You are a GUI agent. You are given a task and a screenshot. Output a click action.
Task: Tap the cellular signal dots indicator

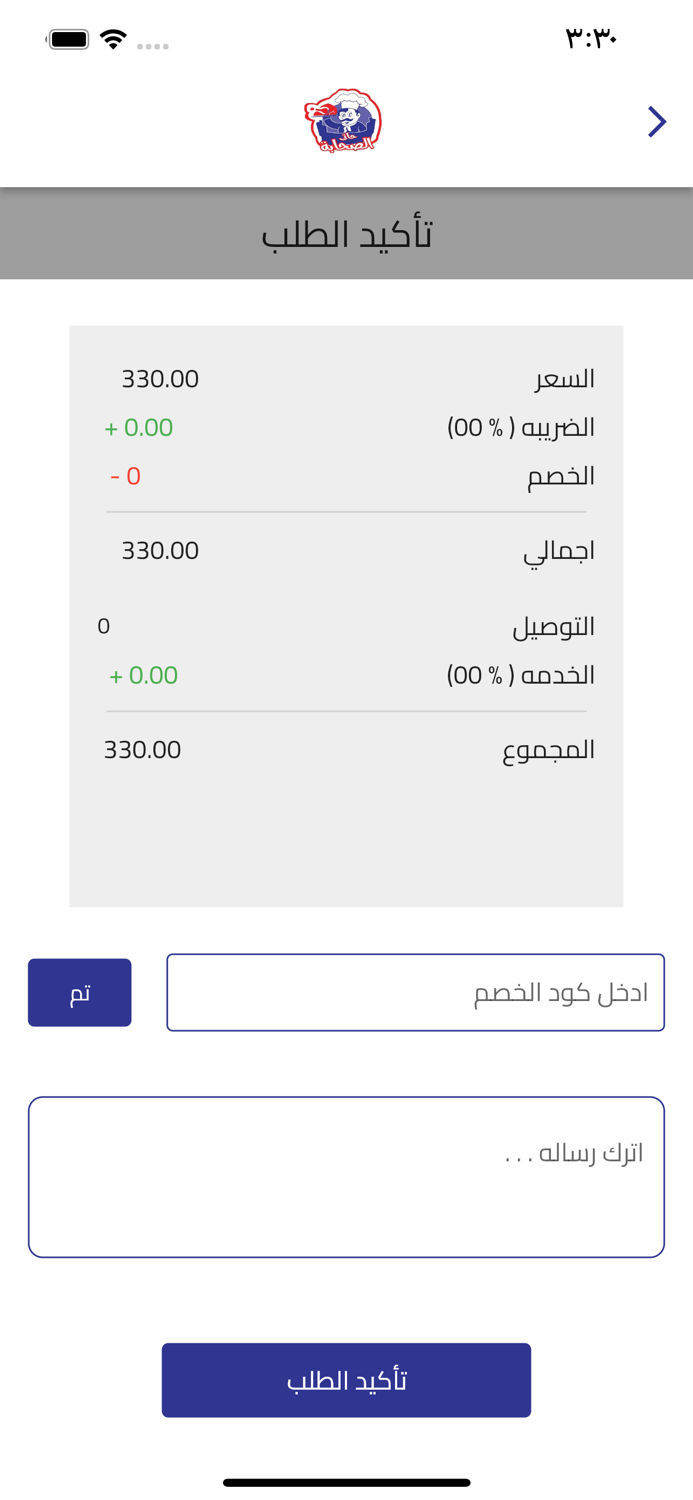click(154, 44)
